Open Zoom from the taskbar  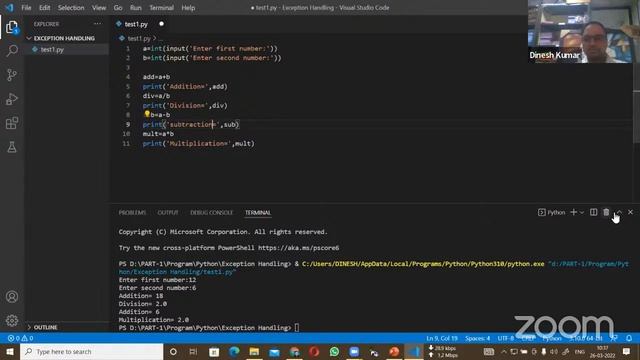coord(354,351)
